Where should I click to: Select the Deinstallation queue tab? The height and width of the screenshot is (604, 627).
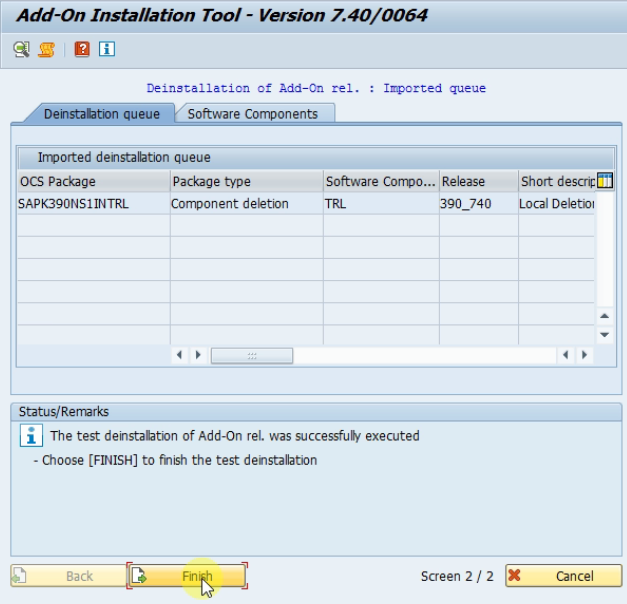click(101, 114)
